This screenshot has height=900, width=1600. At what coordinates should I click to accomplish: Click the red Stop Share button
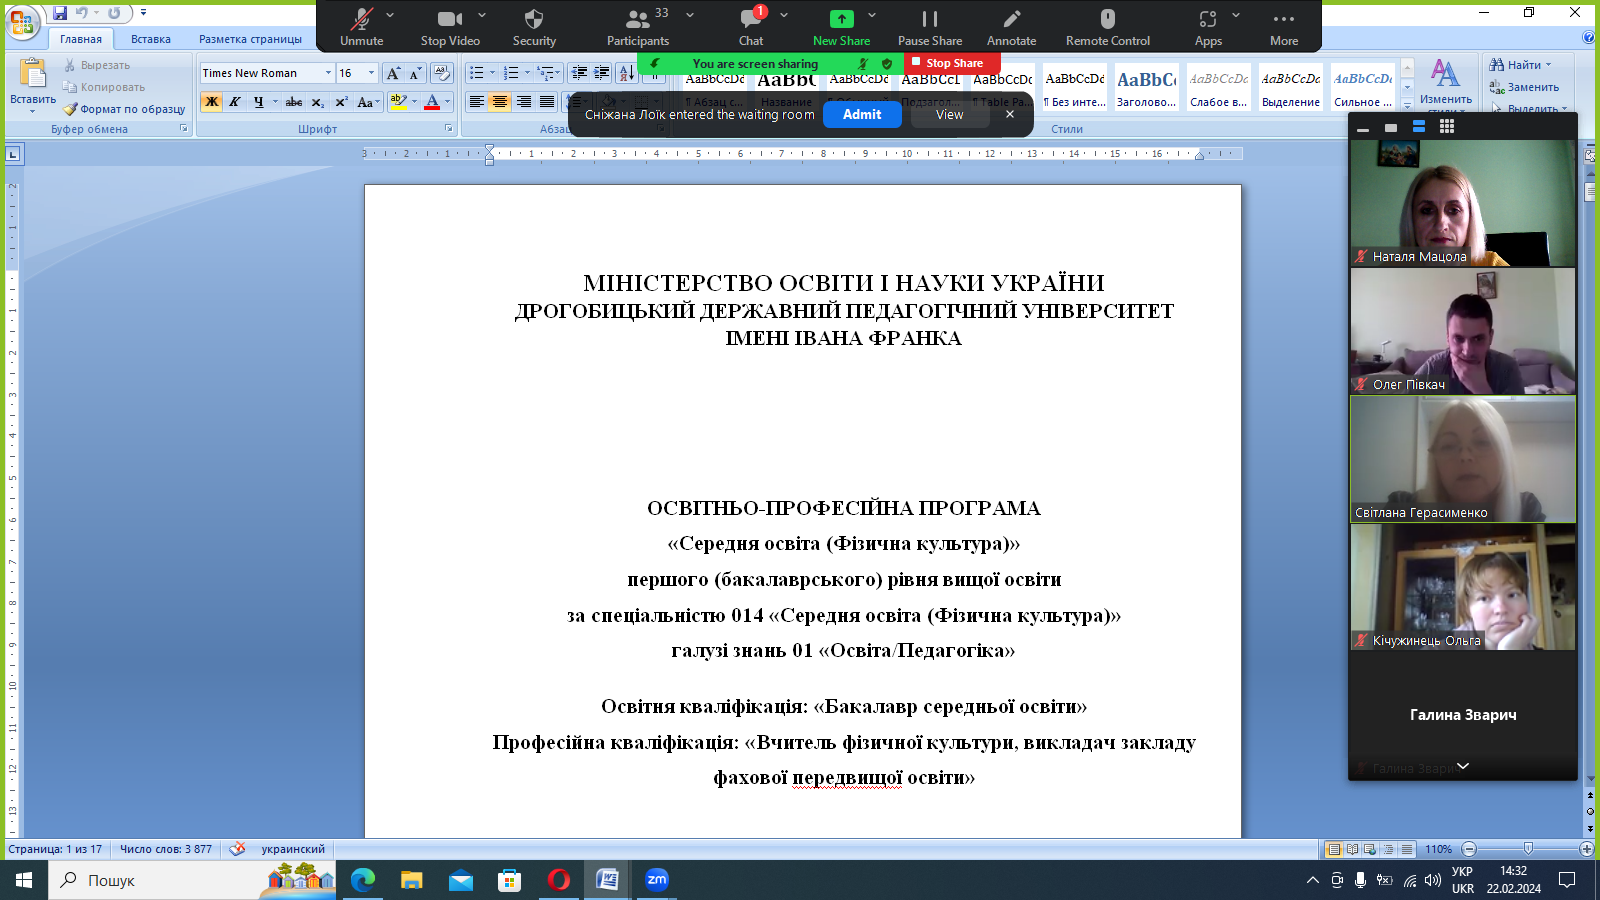pos(953,63)
